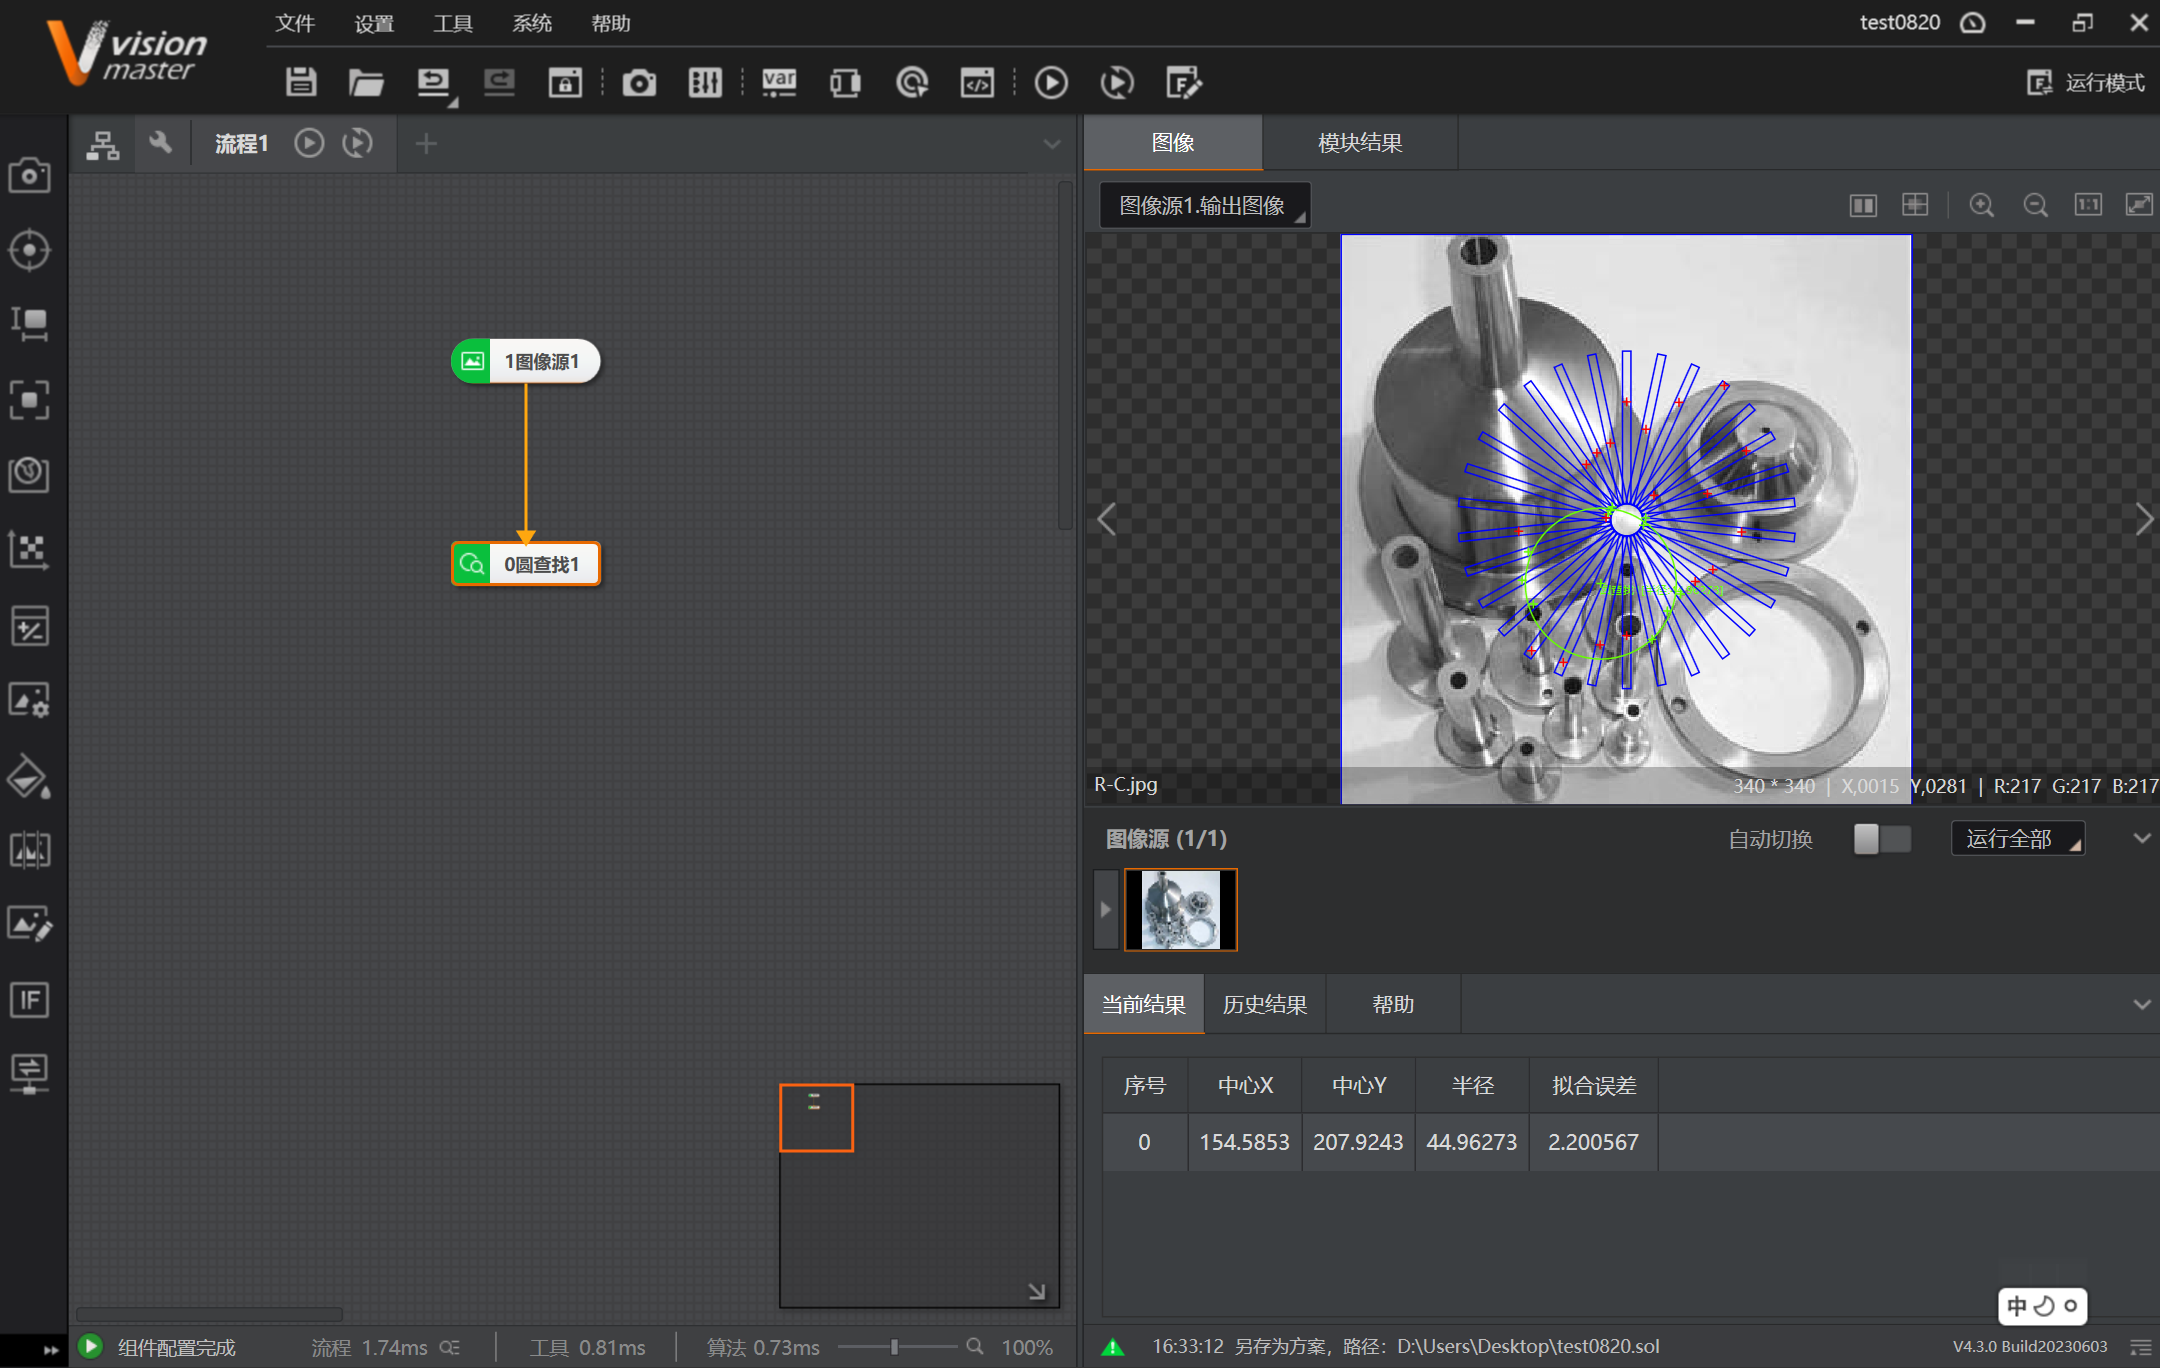Open defect detection sidebar icon
2160x1368 pixels.
29,850
